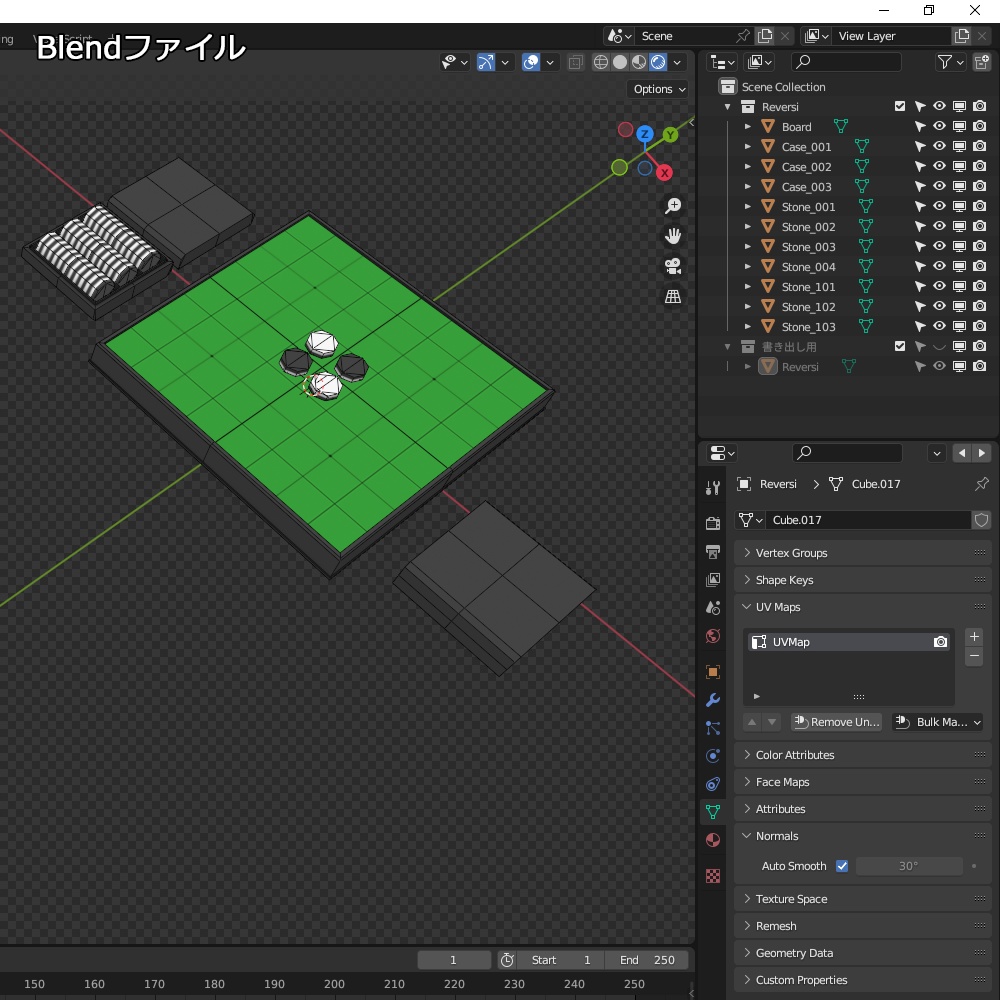1000x1000 pixels.
Task: Switch perspective orthographic grid icon
Action: pos(673,296)
